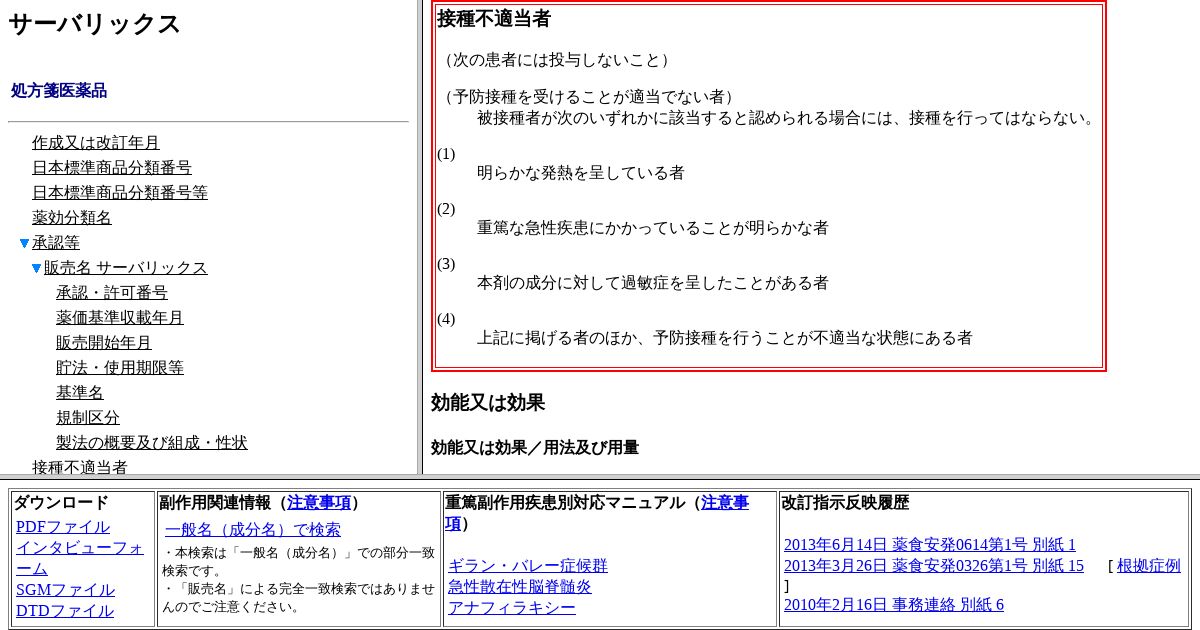Open 規制区分 entry in sidebar
This screenshot has width=1200, height=630.
coord(88,418)
